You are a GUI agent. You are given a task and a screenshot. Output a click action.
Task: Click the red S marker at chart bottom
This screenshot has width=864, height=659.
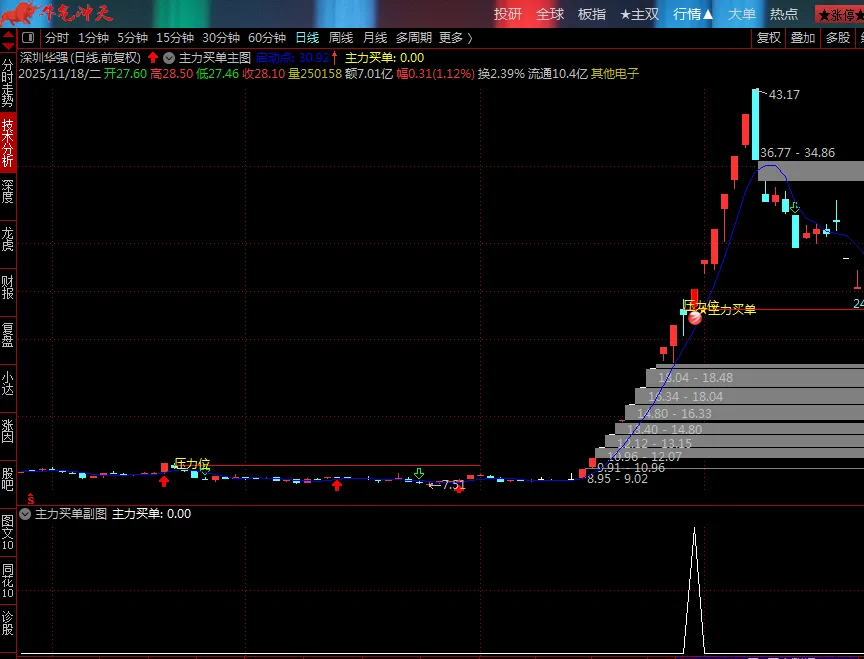pyautogui.click(x=31, y=498)
